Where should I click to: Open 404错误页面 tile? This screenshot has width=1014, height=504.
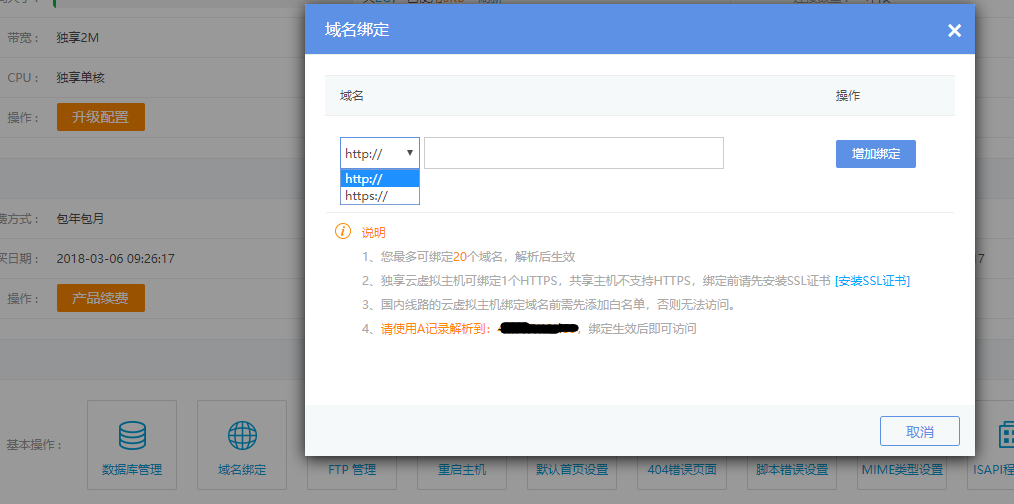pos(682,469)
